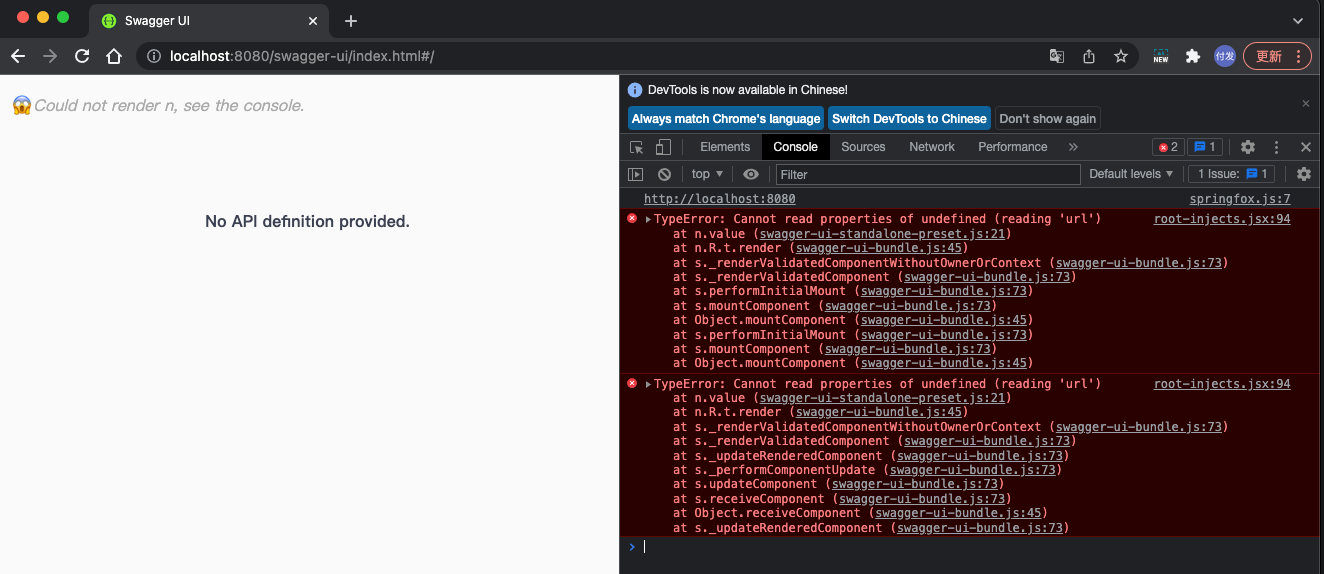The image size is (1324, 574).
Task: Open the Default levels dropdown
Action: click(1131, 174)
